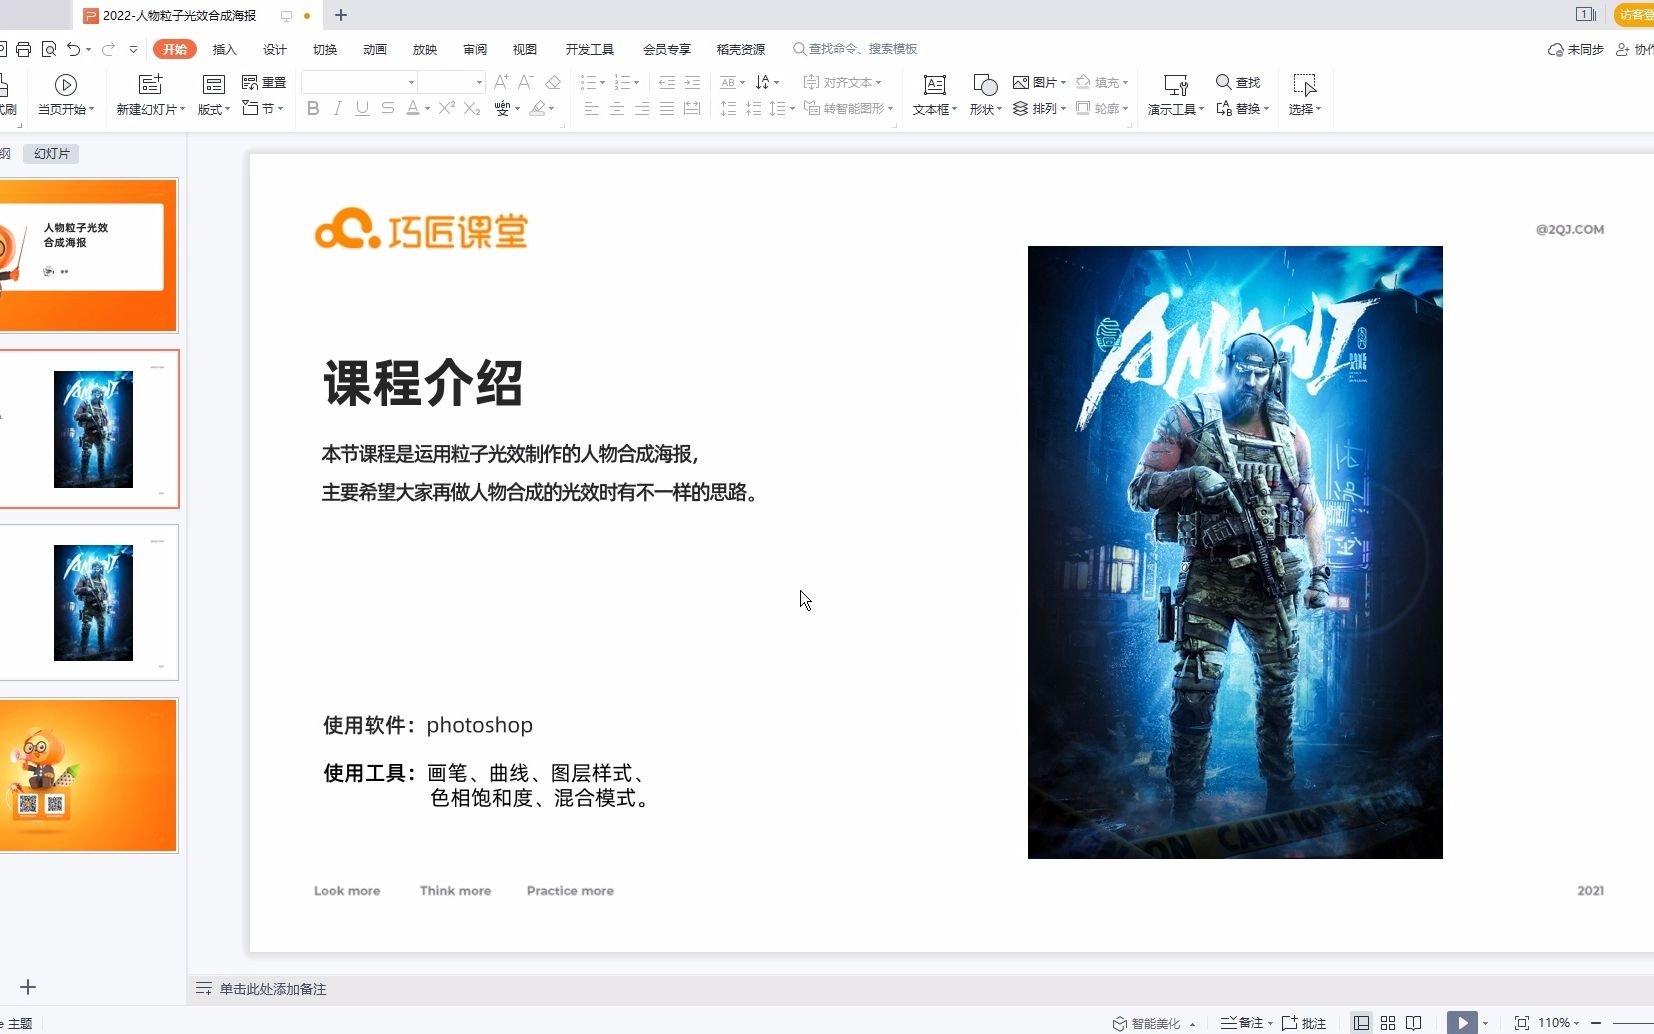Justify the paragraph text
The width and height of the screenshot is (1654, 1034).
coord(667,108)
